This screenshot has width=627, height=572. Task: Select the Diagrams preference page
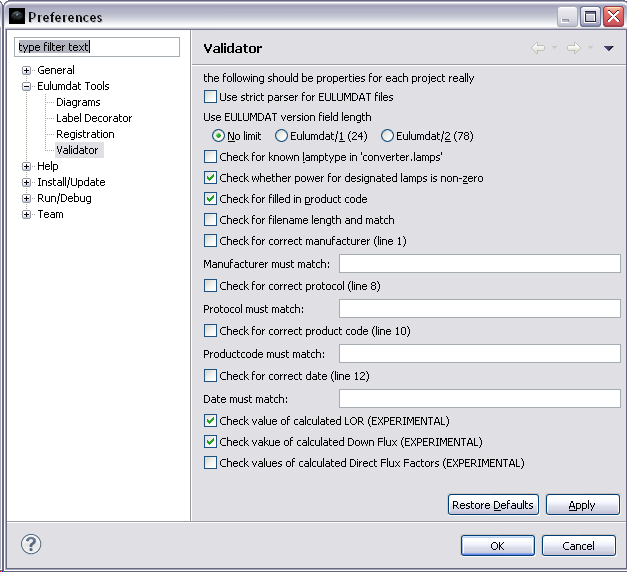(x=78, y=102)
